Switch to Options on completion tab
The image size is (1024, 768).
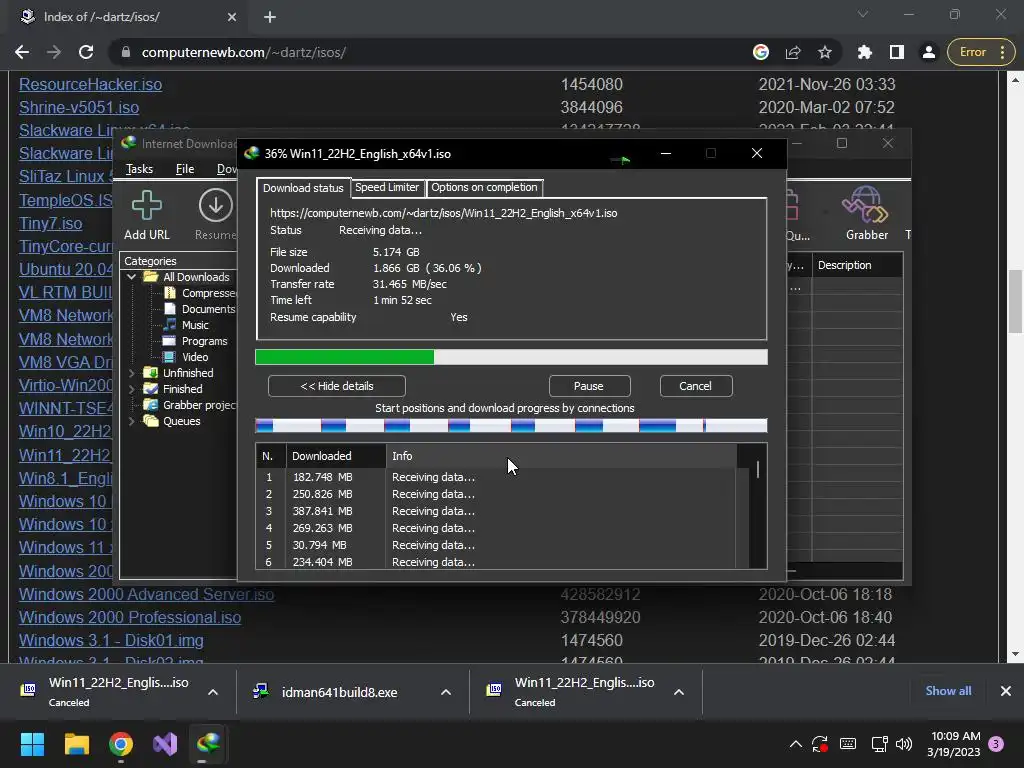484,187
